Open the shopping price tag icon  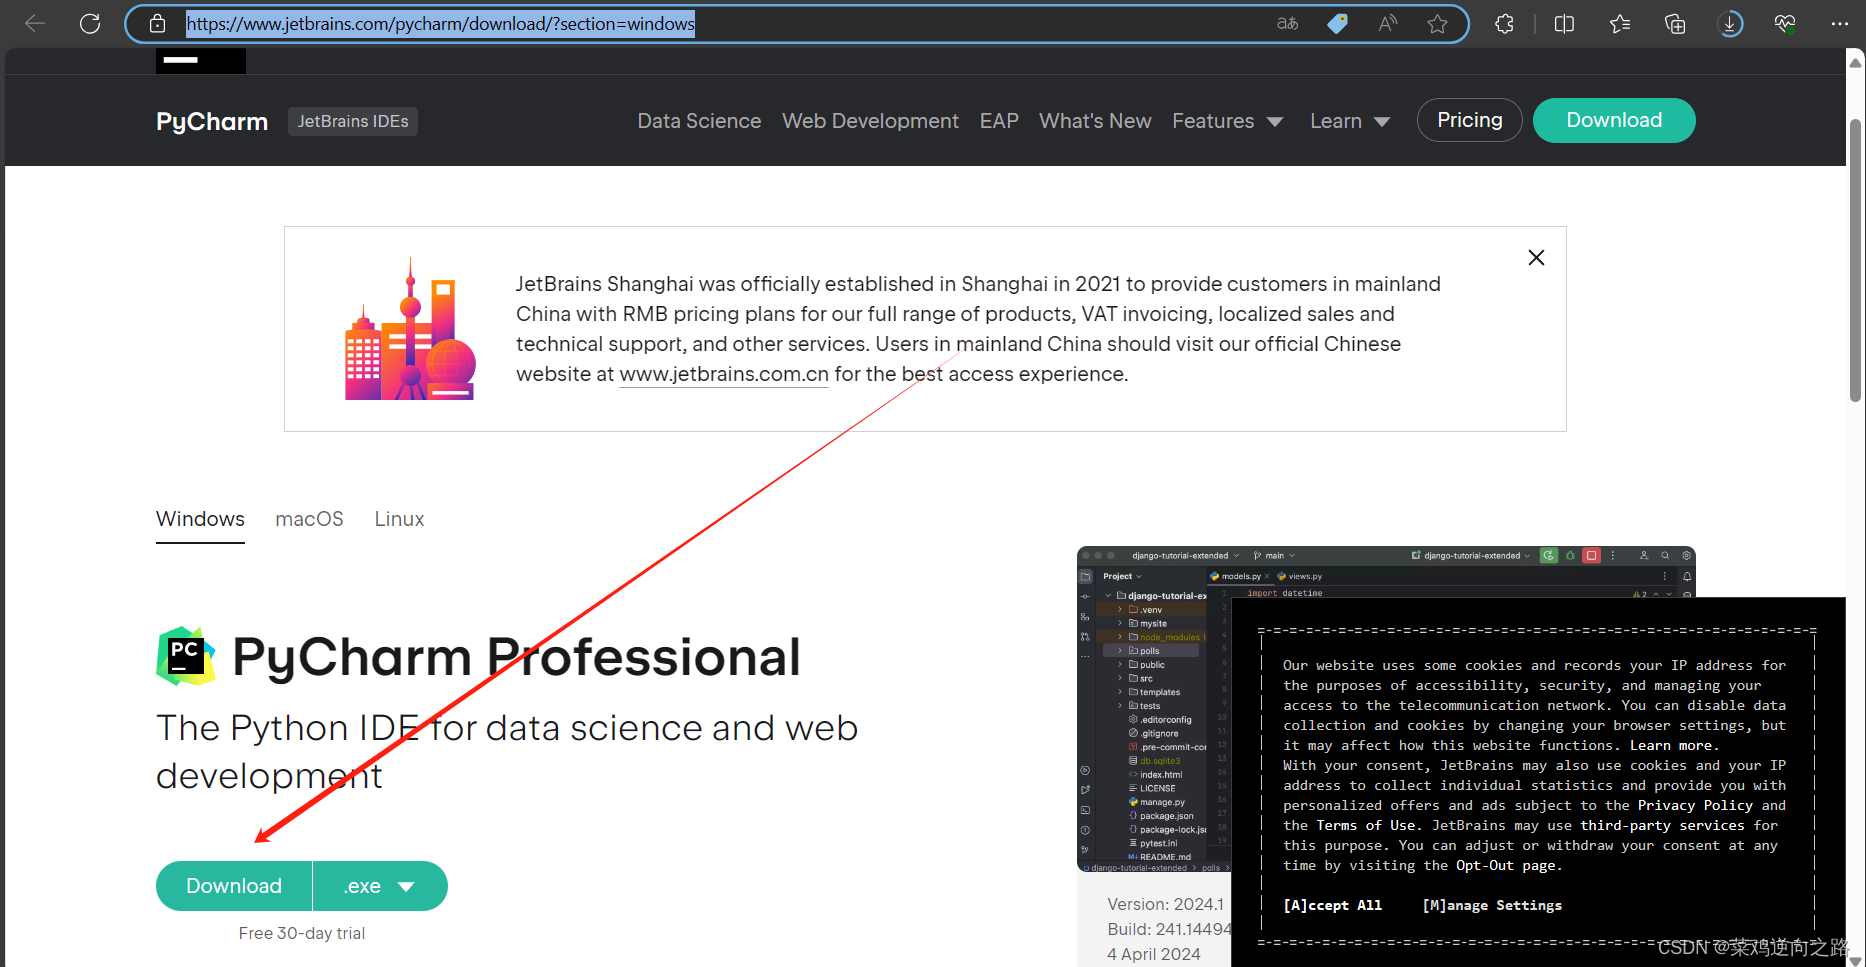pyautogui.click(x=1339, y=24)
